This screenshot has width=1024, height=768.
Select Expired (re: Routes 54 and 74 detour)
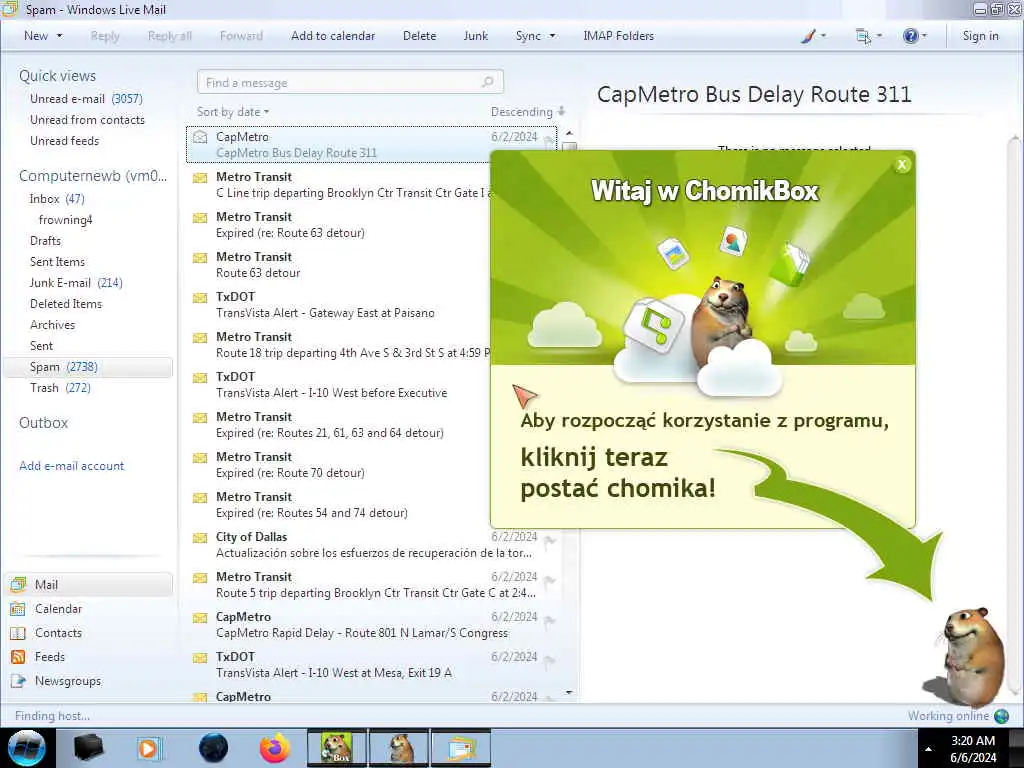(x=340, y=504)
